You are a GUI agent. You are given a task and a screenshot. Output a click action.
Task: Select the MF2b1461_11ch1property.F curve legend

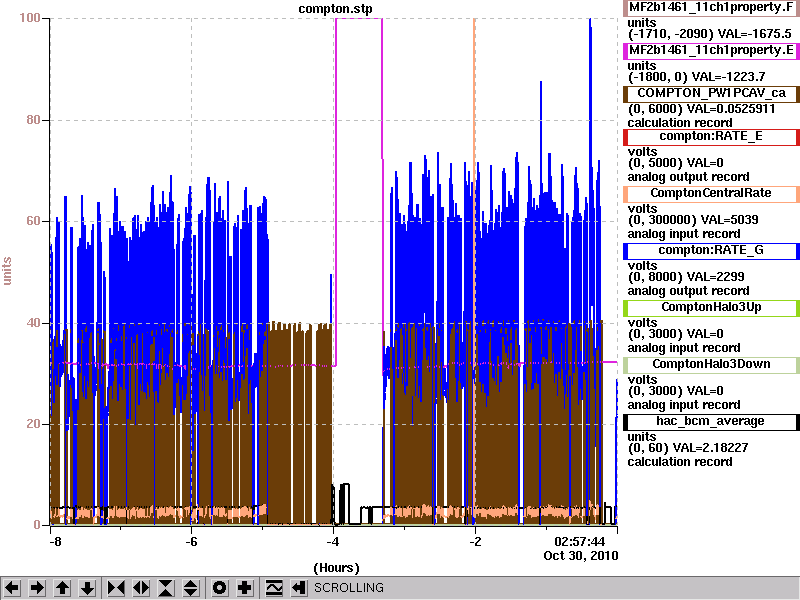tap(711, 8)
